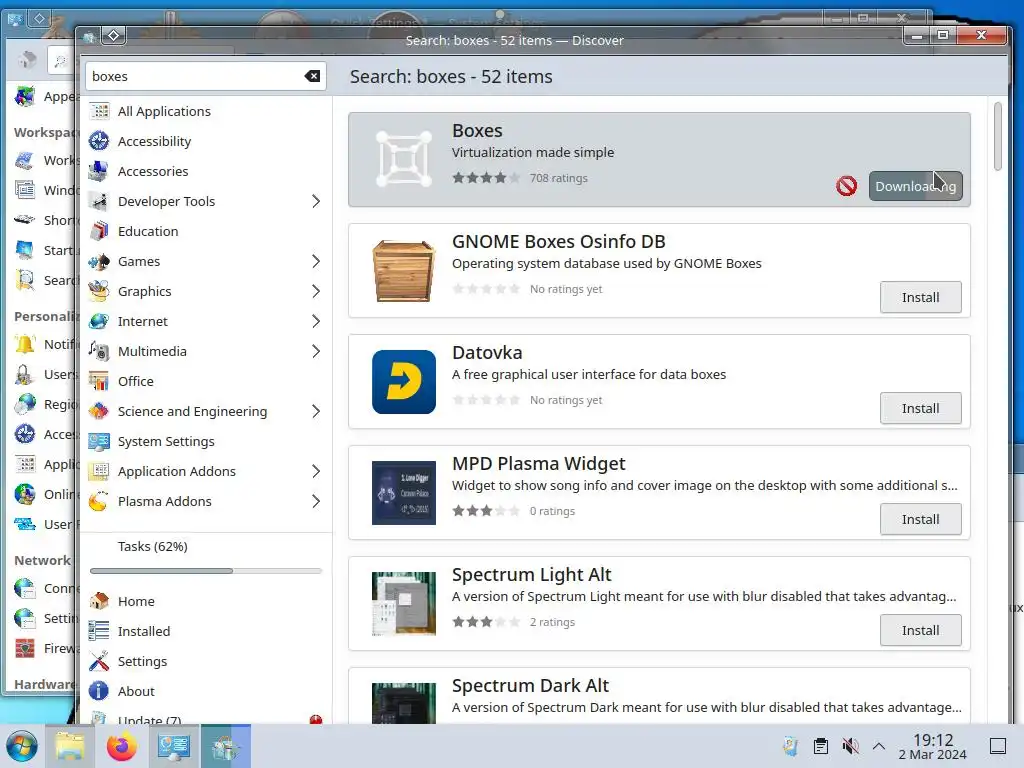The image size is (1024, 768).
Task: Click the Installed list icon
Action: pos(99,632)
